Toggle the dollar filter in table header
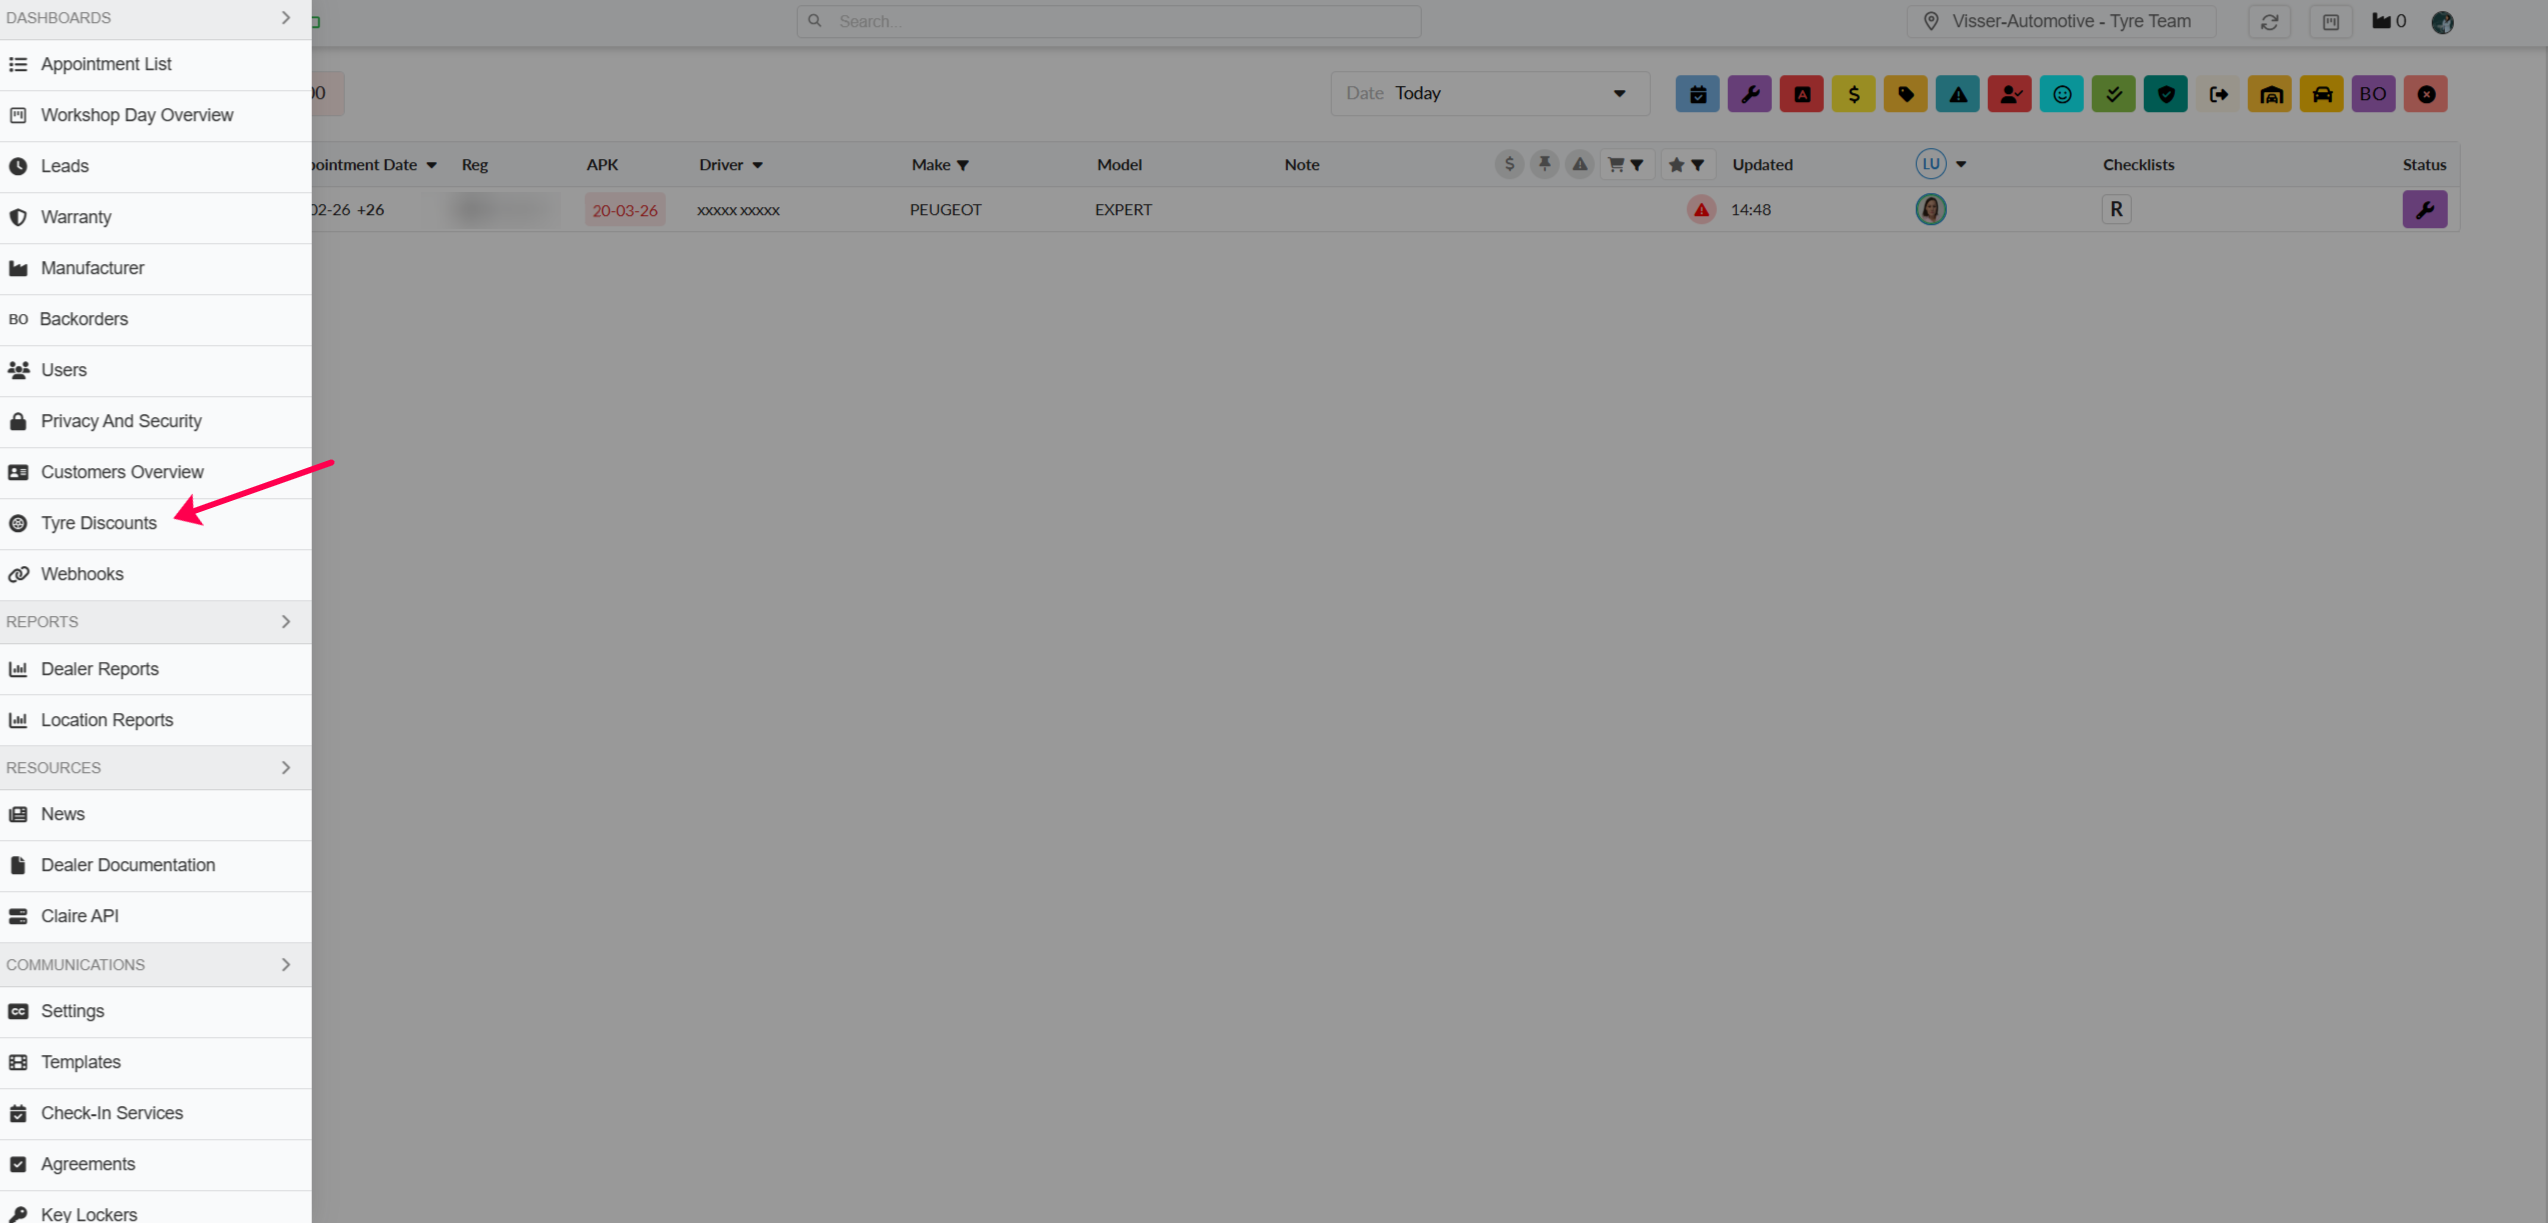The image size is (2548, 1223). coord(1509,164)
